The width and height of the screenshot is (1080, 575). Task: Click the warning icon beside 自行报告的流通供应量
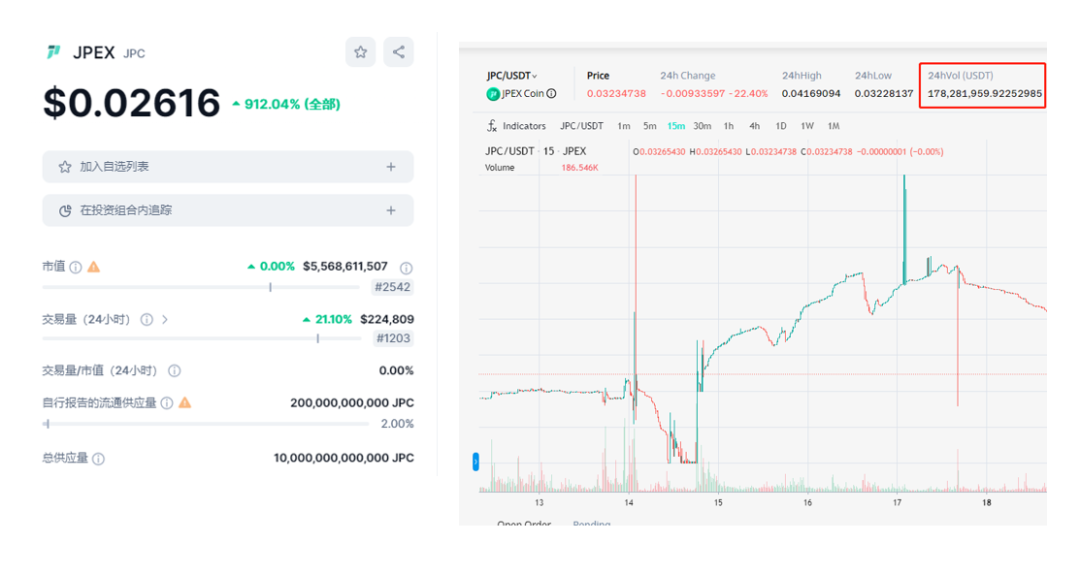coord(184,403)
